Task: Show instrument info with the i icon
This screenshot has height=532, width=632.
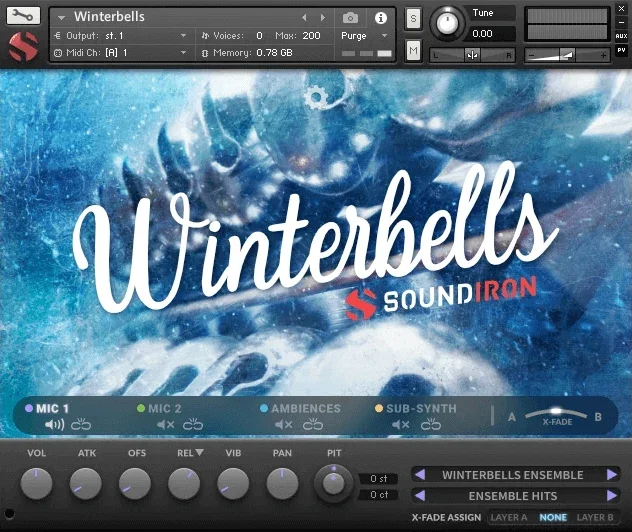Action: [x=380, y=18]
